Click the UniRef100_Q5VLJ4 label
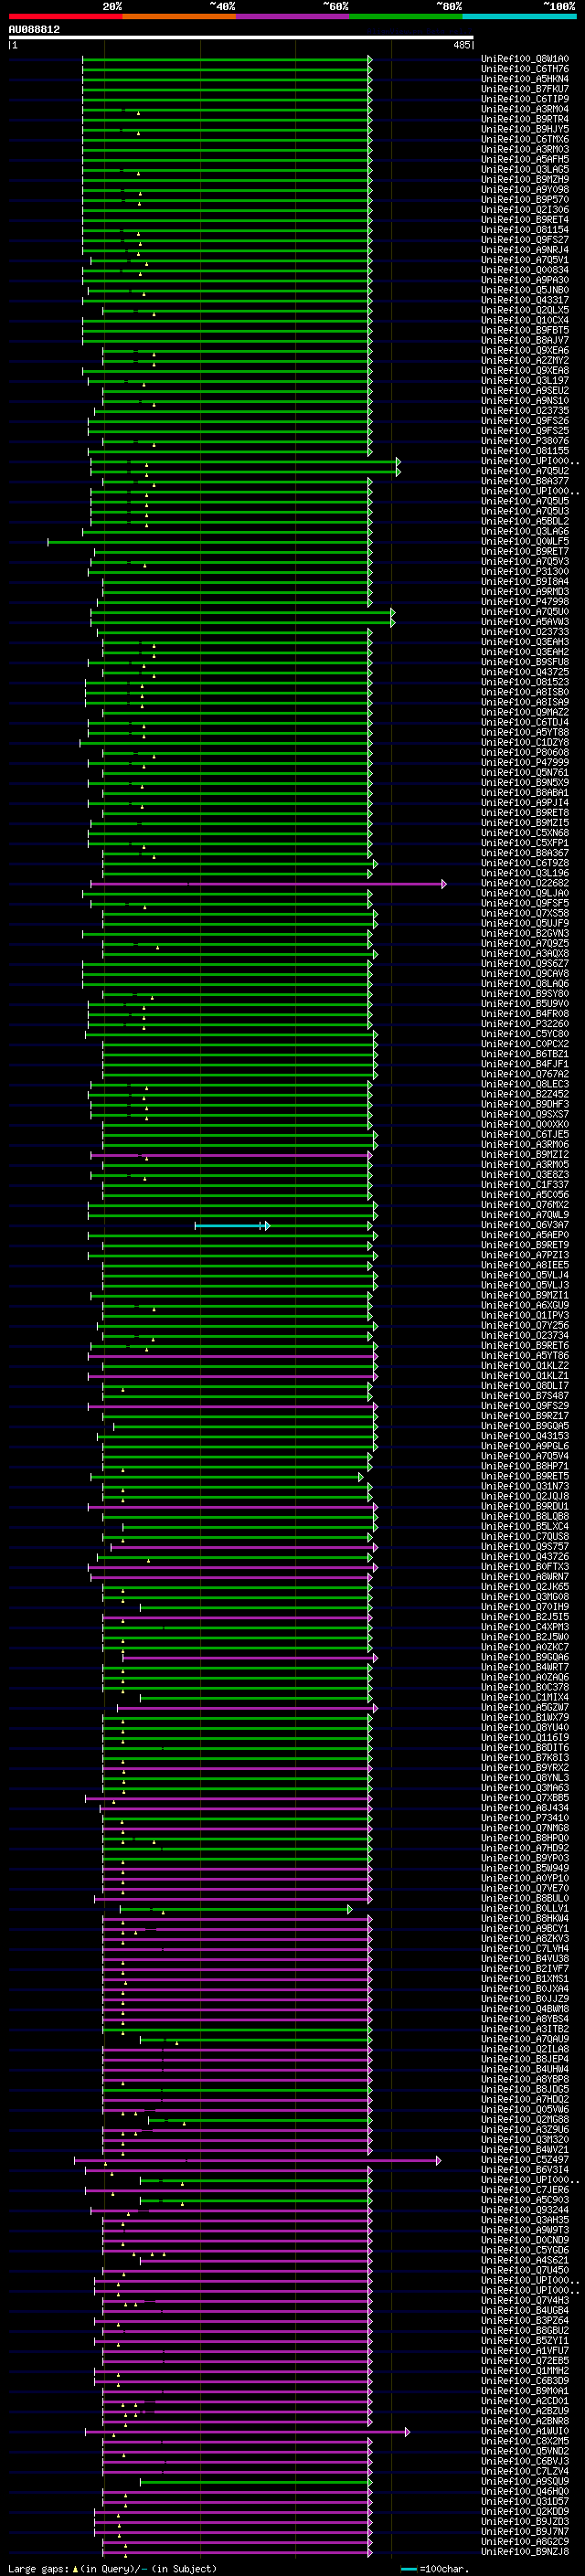The height and width of the screenshot is (2576, 585). coord(525,1275)
